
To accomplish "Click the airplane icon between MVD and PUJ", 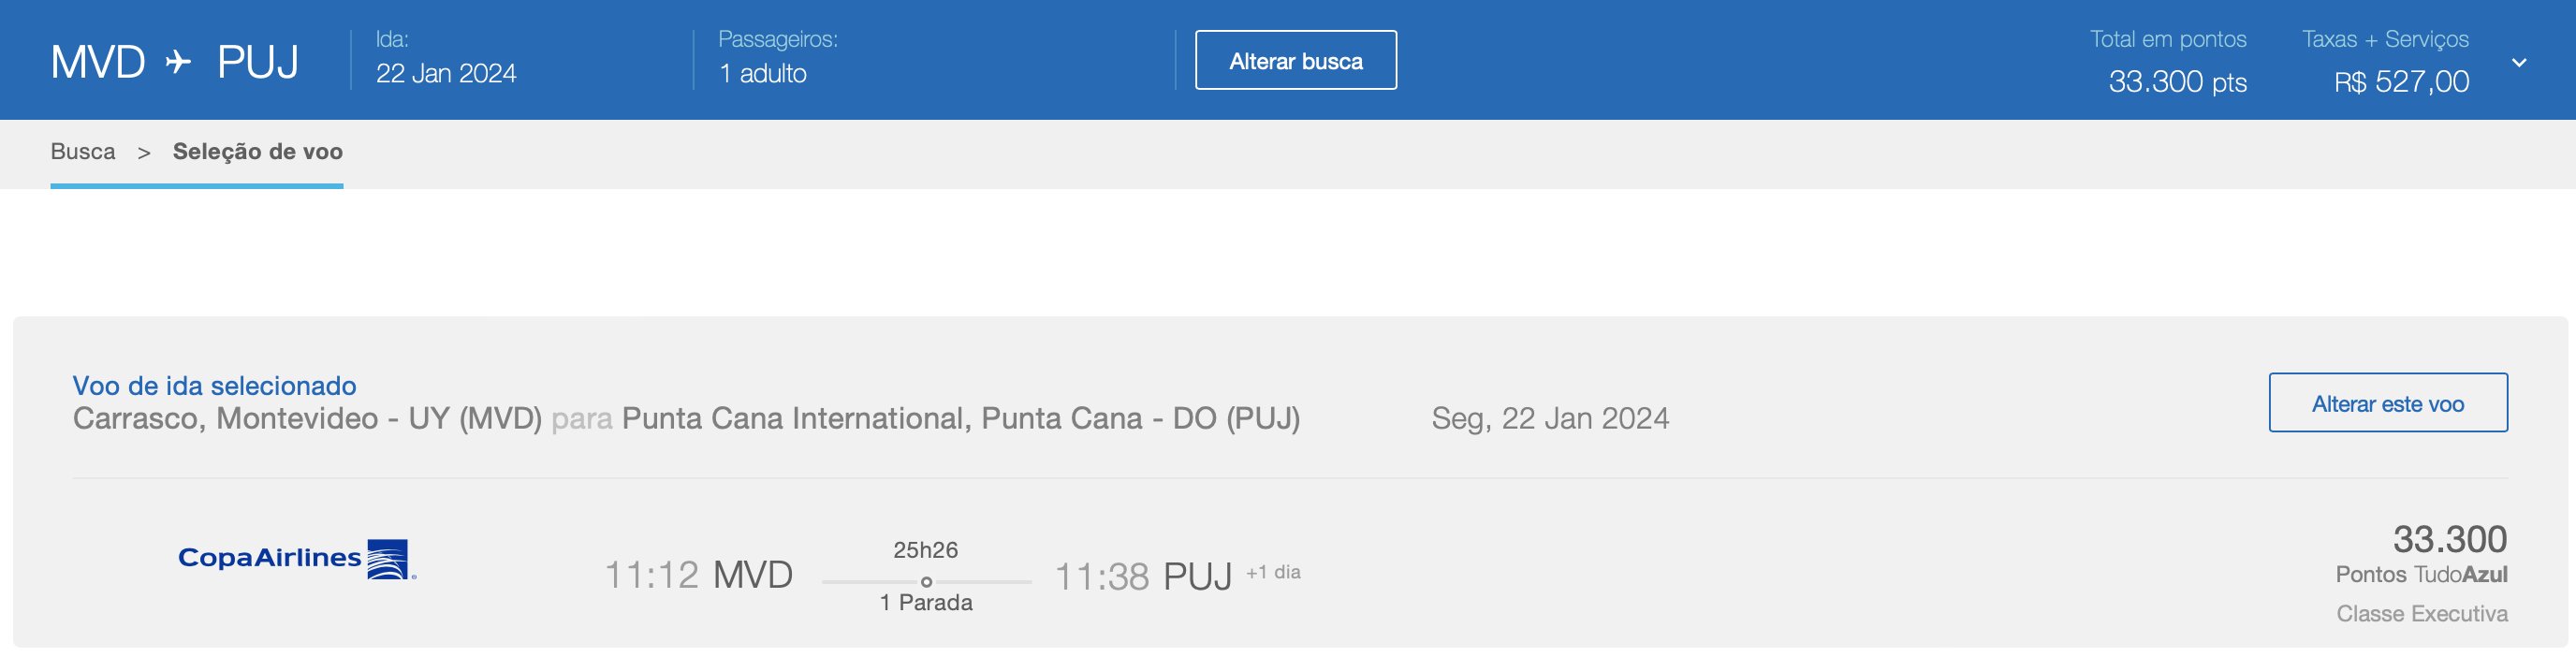I will coord(179,62).
